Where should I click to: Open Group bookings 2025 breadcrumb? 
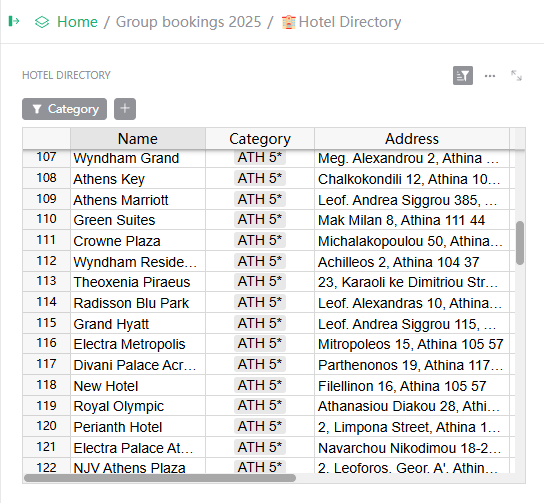pyautogui.click(x=188, y=22)
